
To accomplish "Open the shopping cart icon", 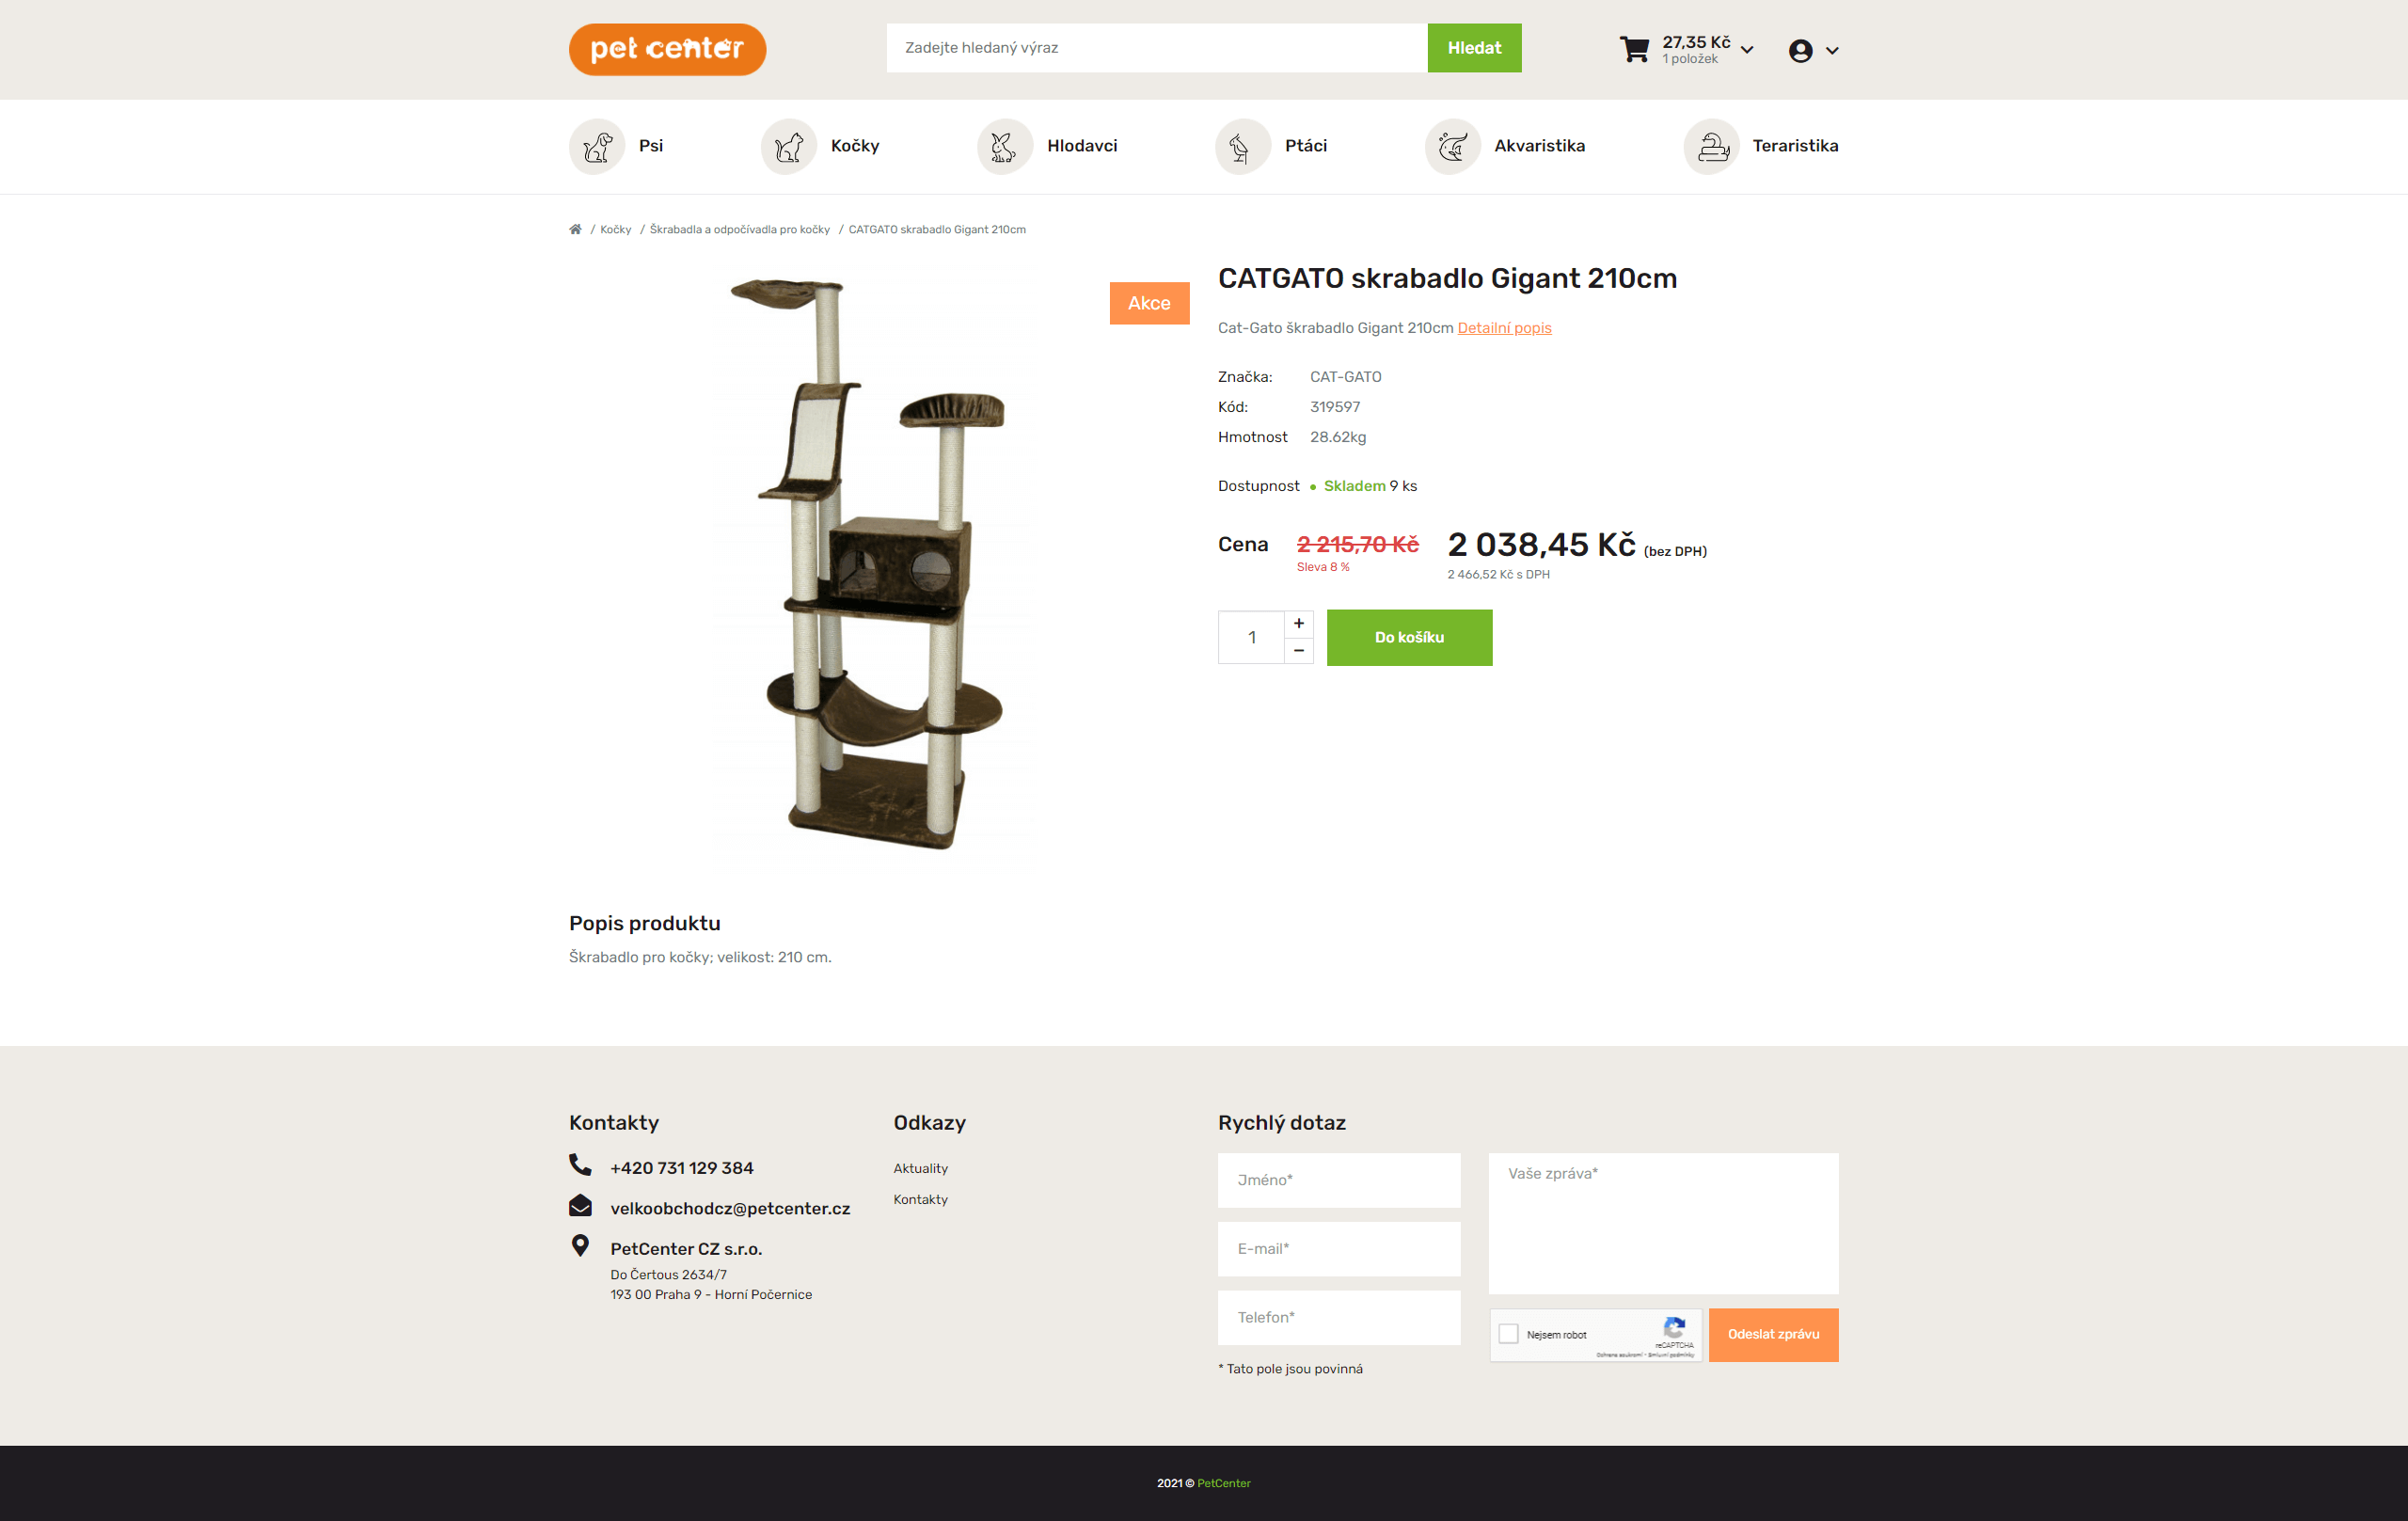I will tap(1634, 49).
